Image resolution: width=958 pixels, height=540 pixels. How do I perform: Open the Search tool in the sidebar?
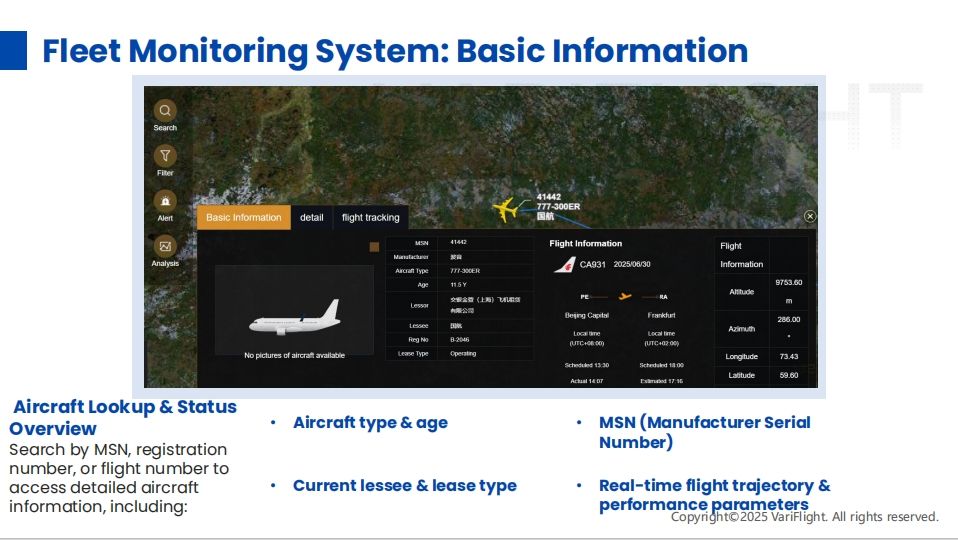tap(165, 111)
